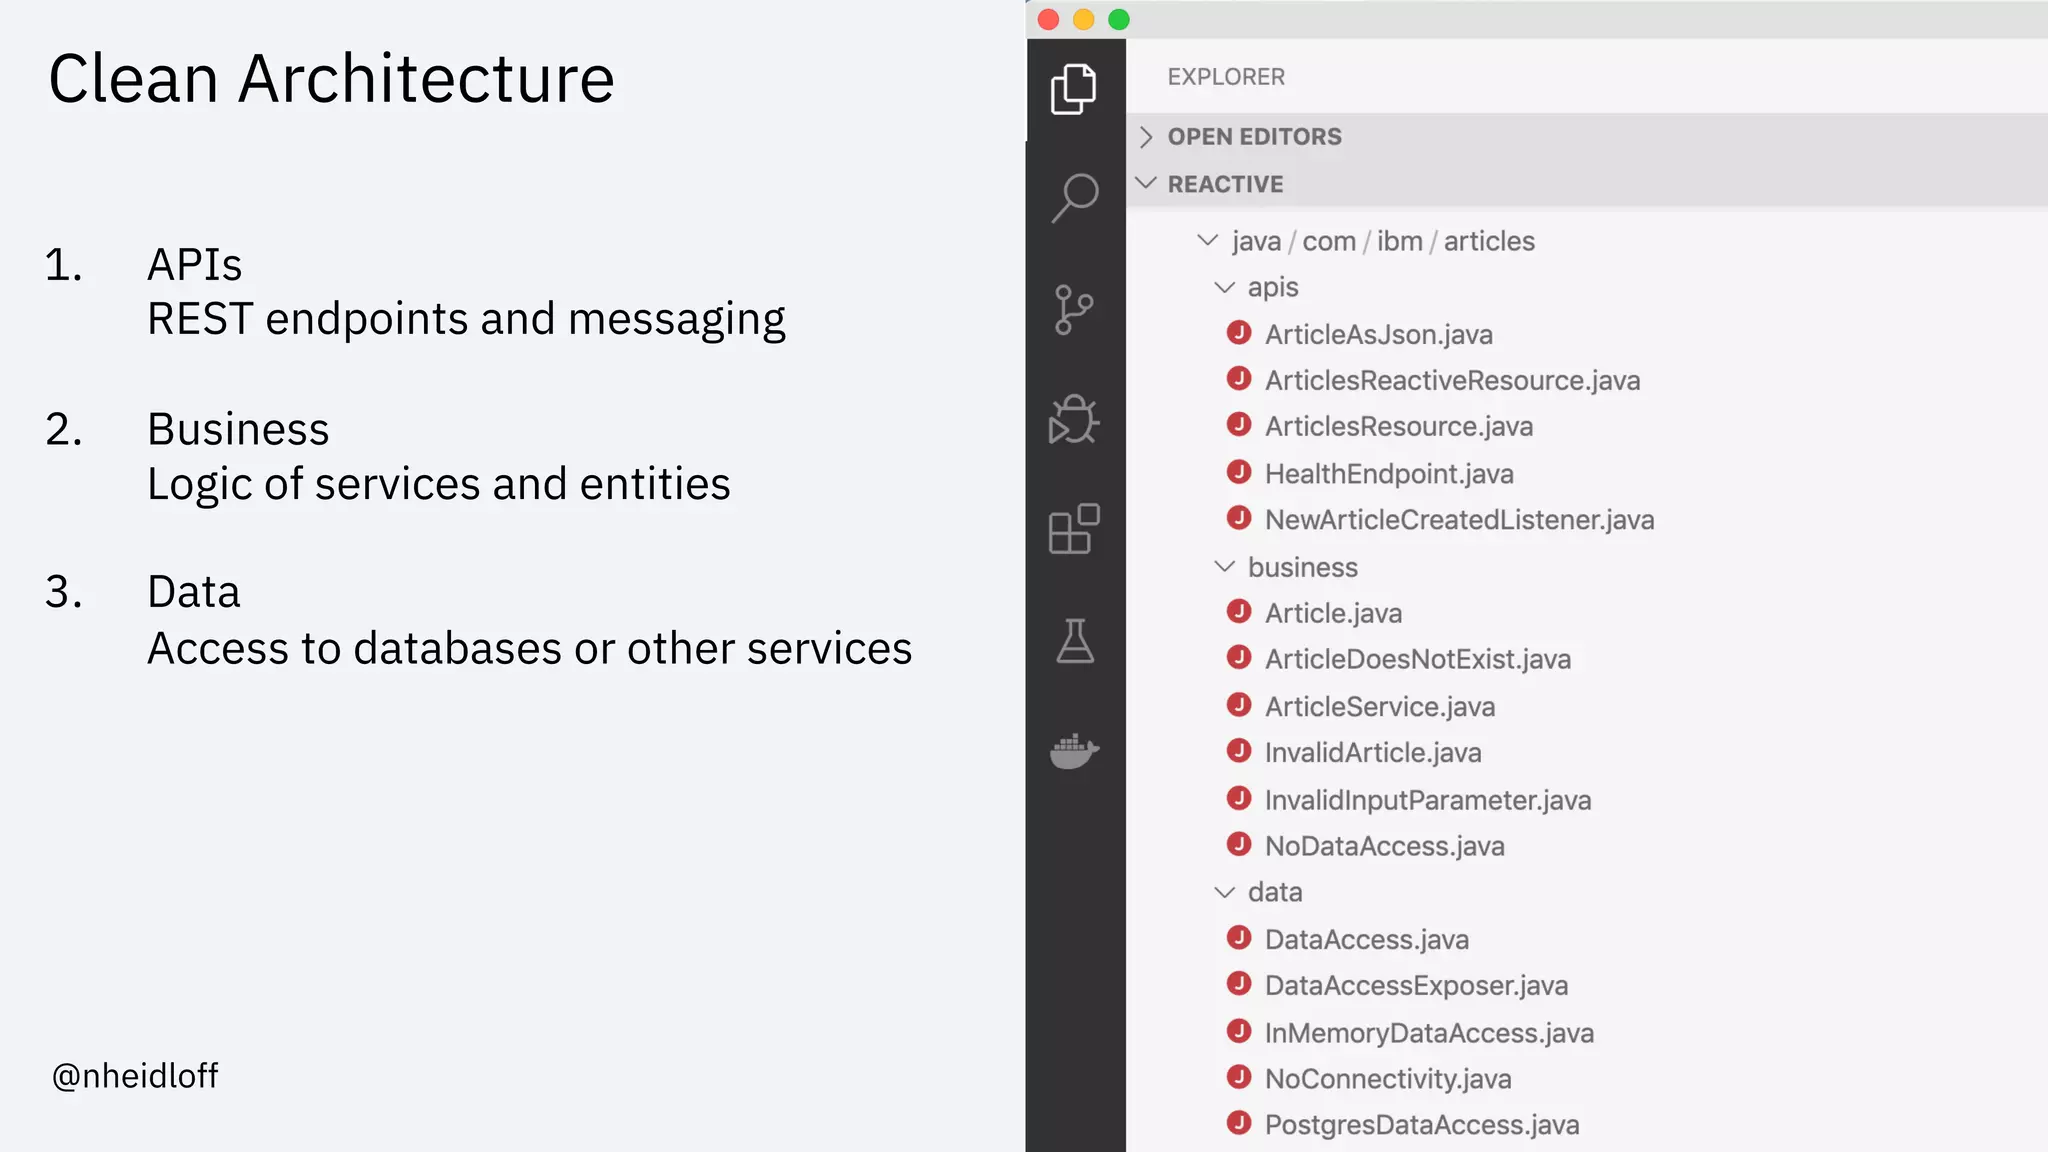The height and width of the screenshot is (1152, 2048).
Task: Open the Testing flask icon
Action: coord(1075,641)
